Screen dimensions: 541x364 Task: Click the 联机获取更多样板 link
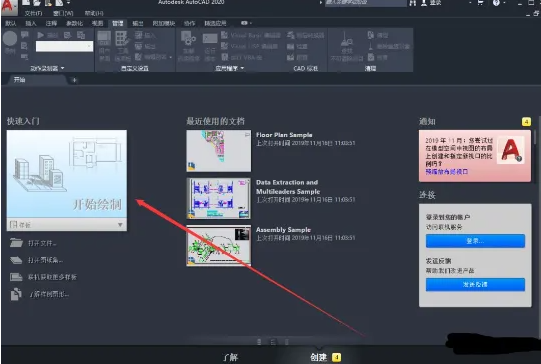[52, 277]
